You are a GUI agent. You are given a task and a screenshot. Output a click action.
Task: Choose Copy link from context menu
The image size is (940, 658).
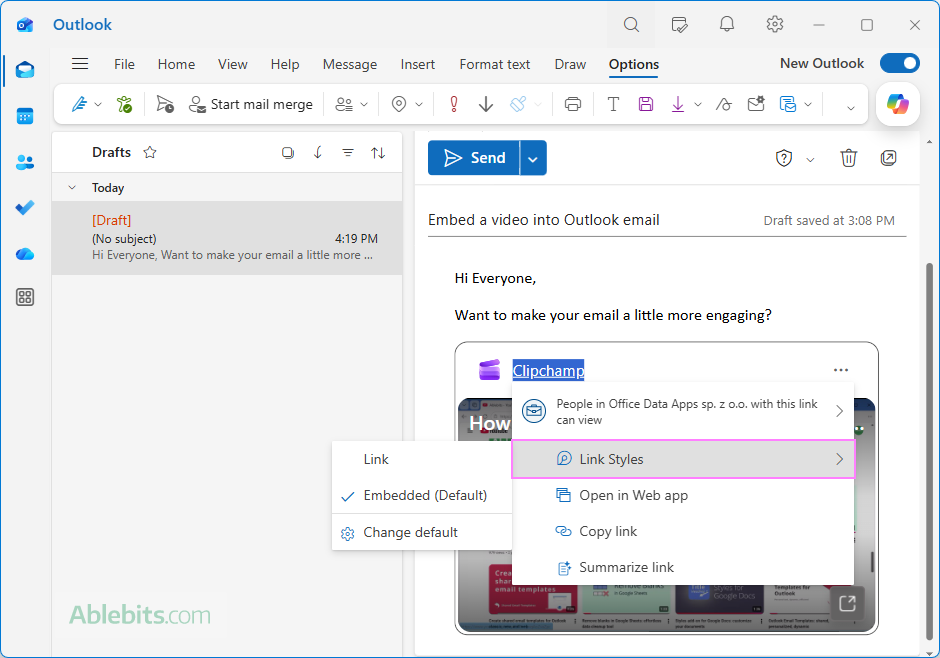(x=683, y=532)
